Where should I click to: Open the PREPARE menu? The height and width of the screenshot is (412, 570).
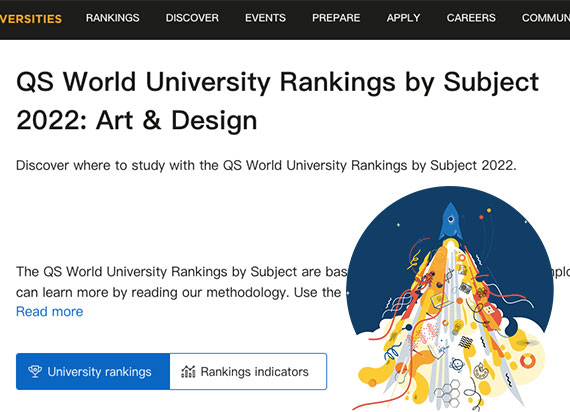(x=336, y=18)
